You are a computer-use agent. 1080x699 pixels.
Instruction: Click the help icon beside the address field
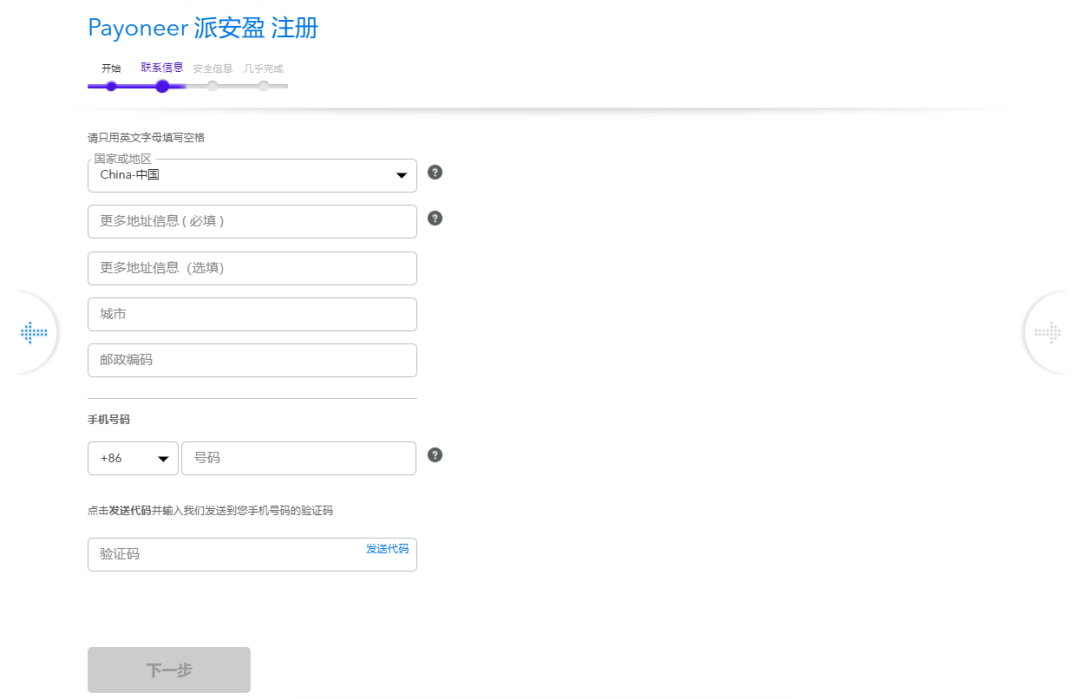click(434, 218)
